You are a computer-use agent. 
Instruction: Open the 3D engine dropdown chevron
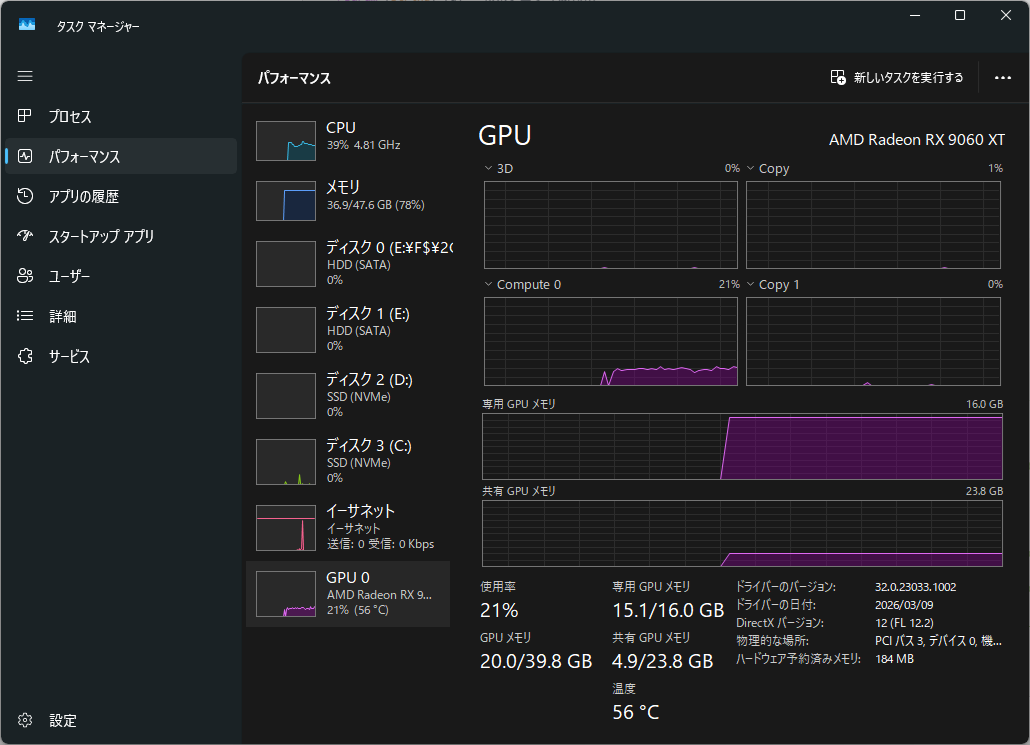pos(488,168)
